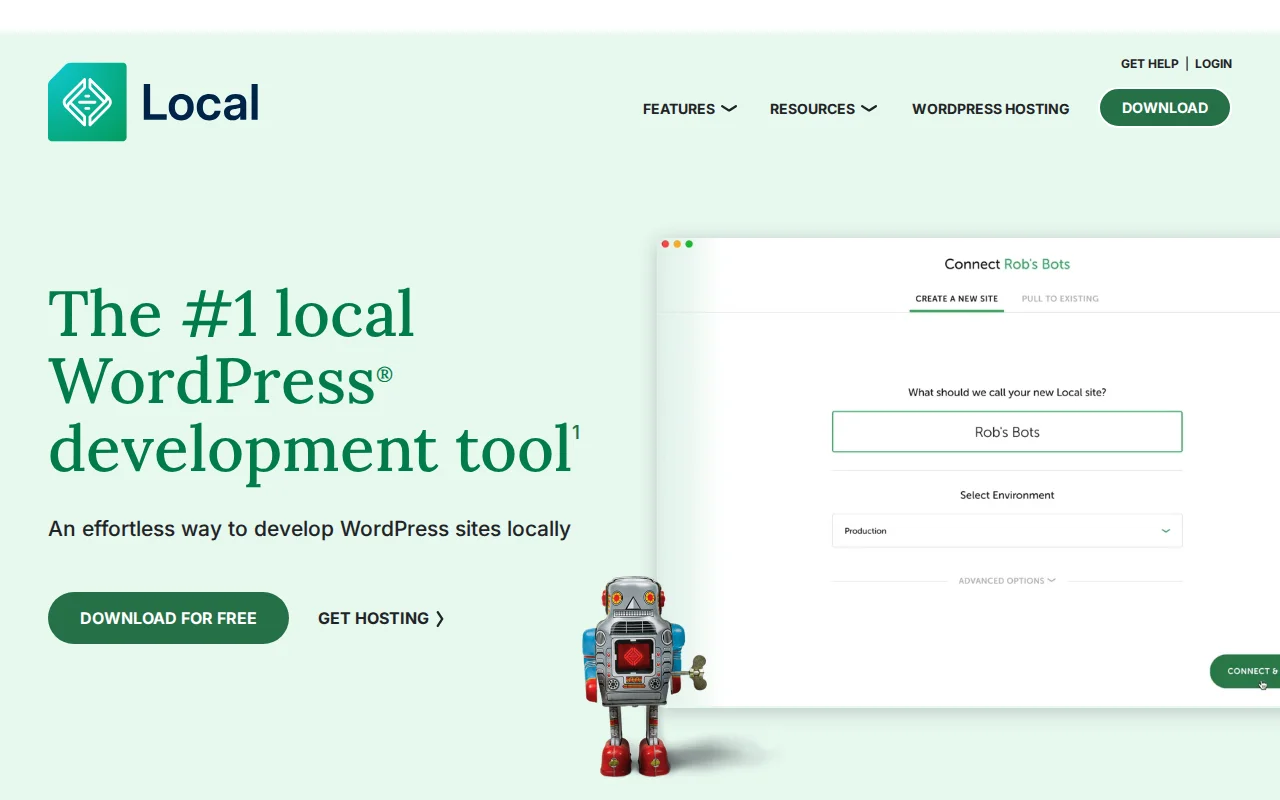Screen dimensions: 1280x800
Task: Open the GET HELP link
Action: point(1149,63)
